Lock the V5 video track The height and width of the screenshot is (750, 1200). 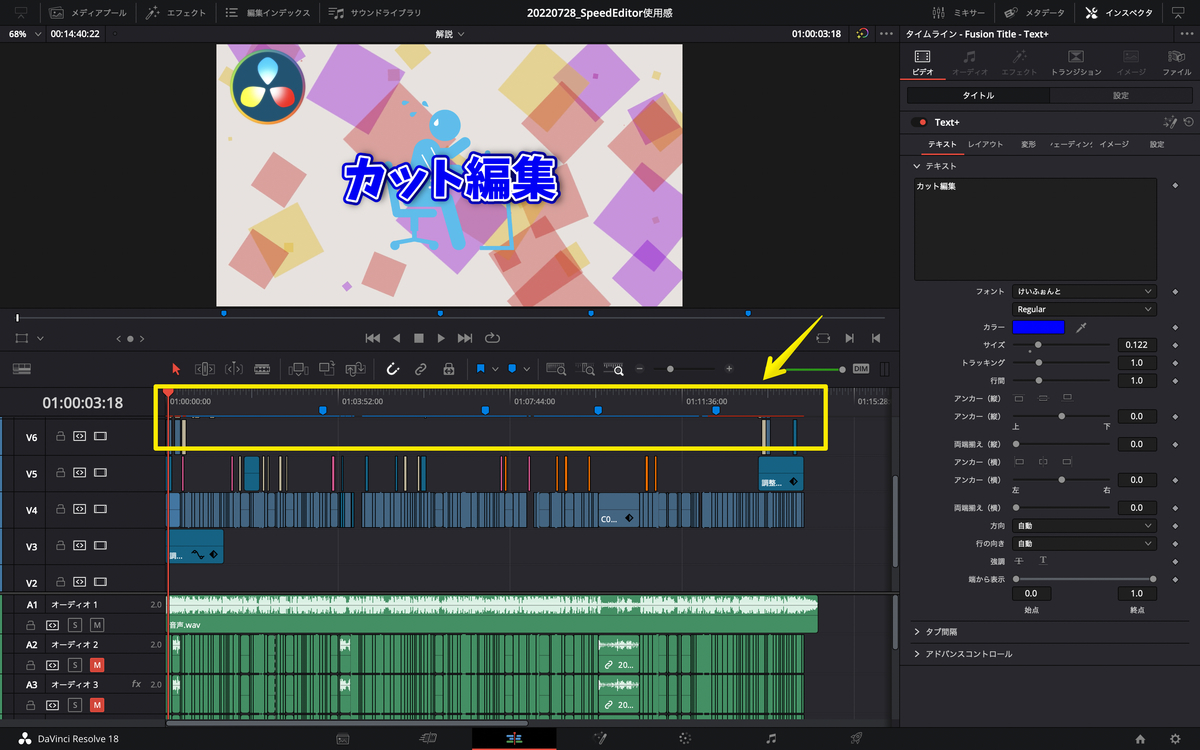pyautogui.click(x=60, y=474)
